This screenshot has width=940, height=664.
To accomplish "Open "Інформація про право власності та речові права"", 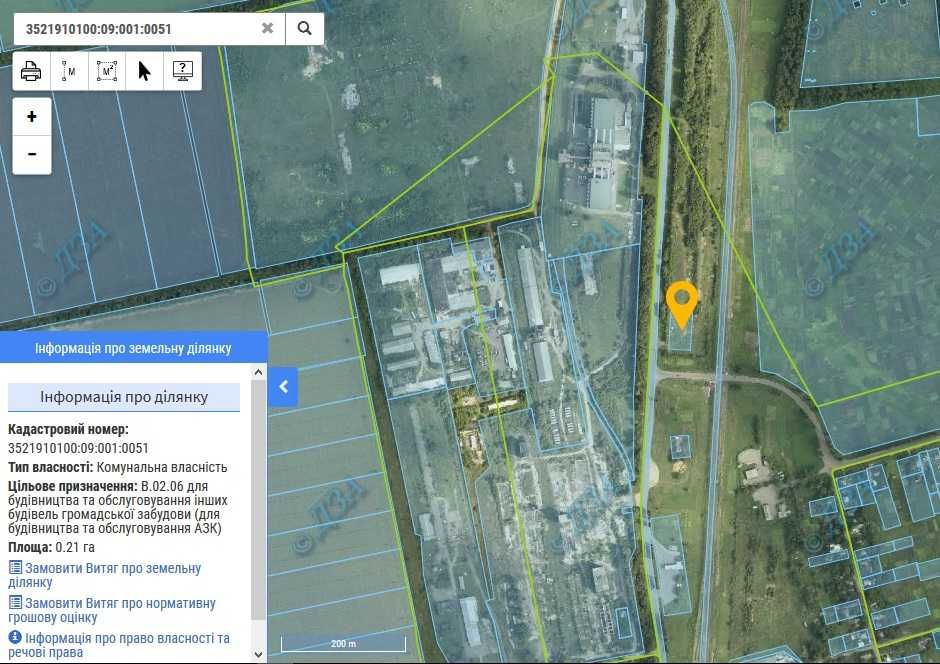I will point(119,645).
